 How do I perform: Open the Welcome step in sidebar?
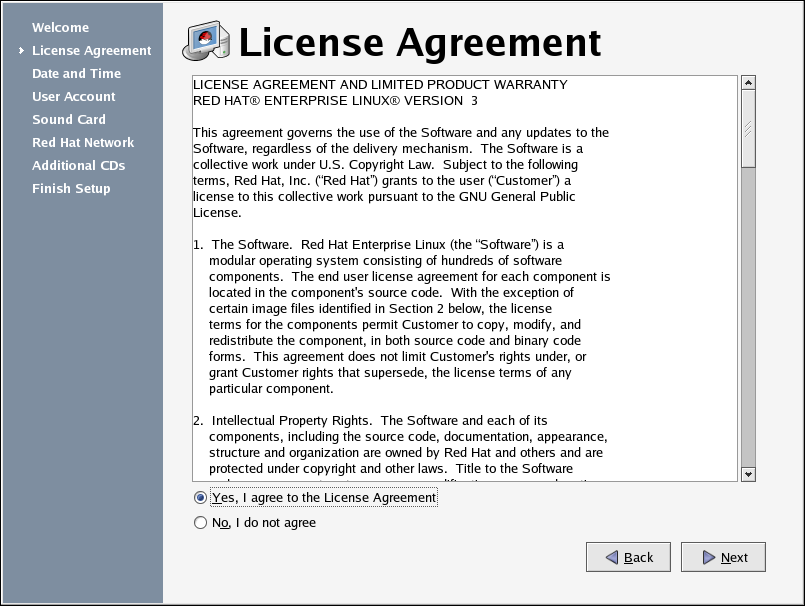pyautogui.click(x=60, y=28)
